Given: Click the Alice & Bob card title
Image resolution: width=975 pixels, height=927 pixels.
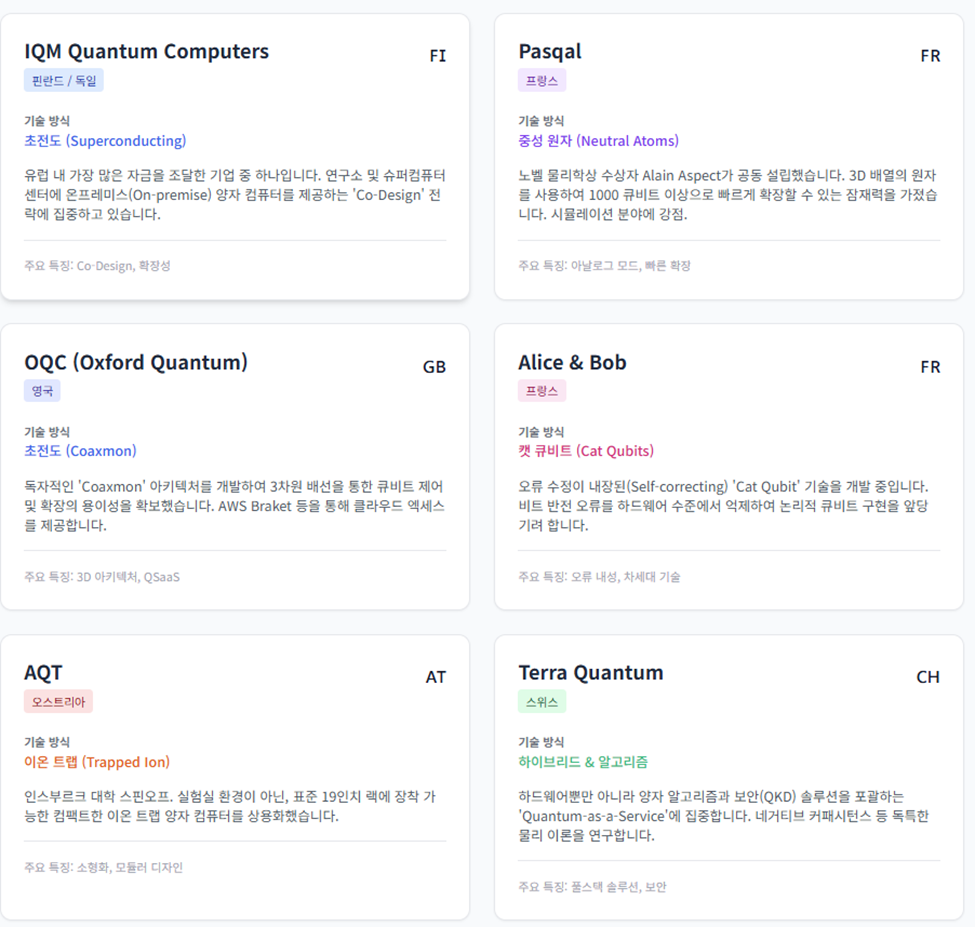Looking at the screenshot, I should 572,362.
